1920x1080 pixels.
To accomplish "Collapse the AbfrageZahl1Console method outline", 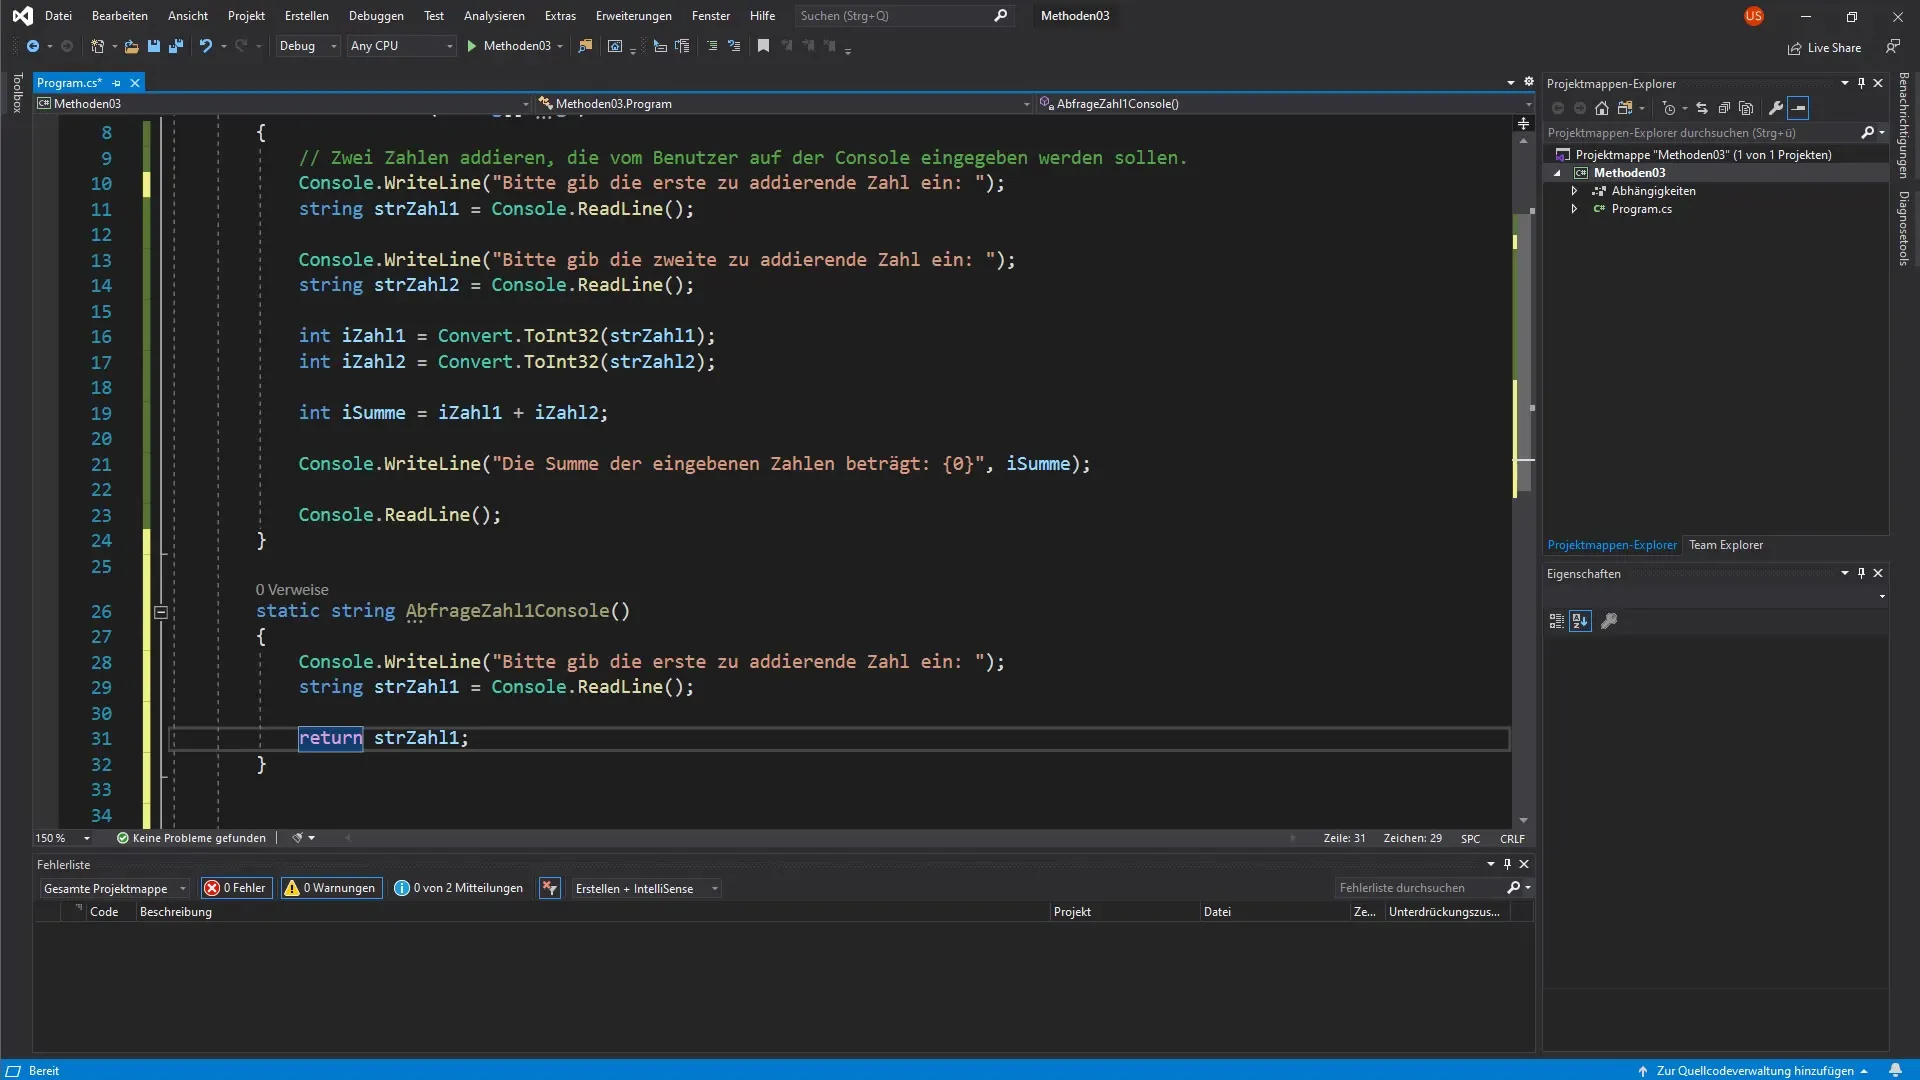I will click(160, 612).
